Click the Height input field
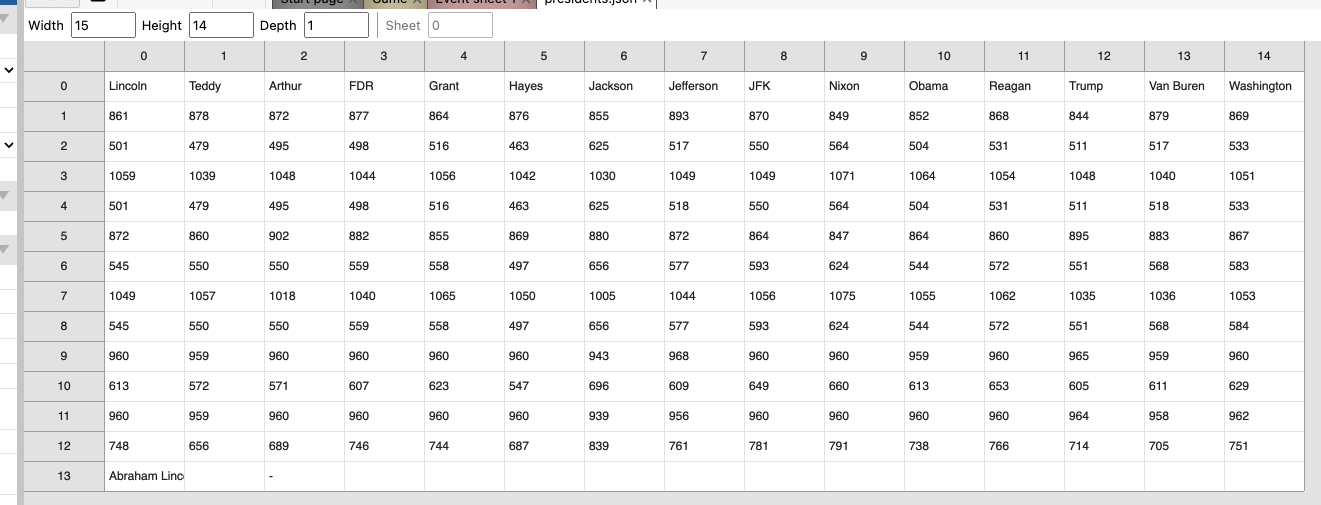This screenshot has width=1321, height=505. tap(221, 25)
